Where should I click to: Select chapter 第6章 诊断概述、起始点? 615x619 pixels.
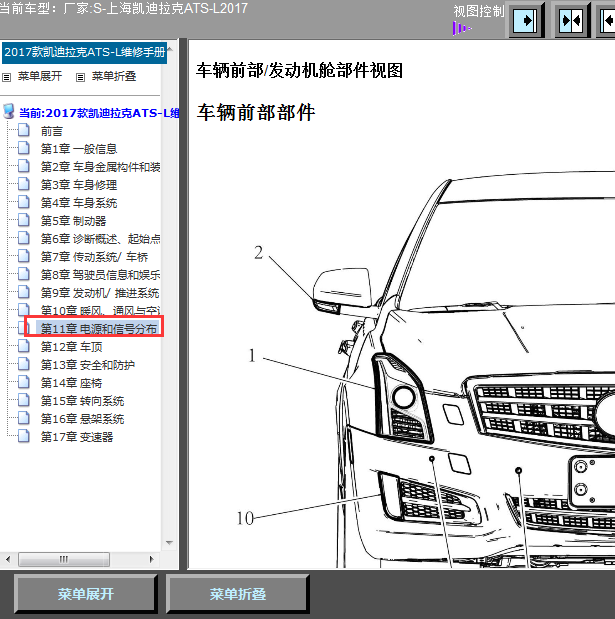[101, 239]
